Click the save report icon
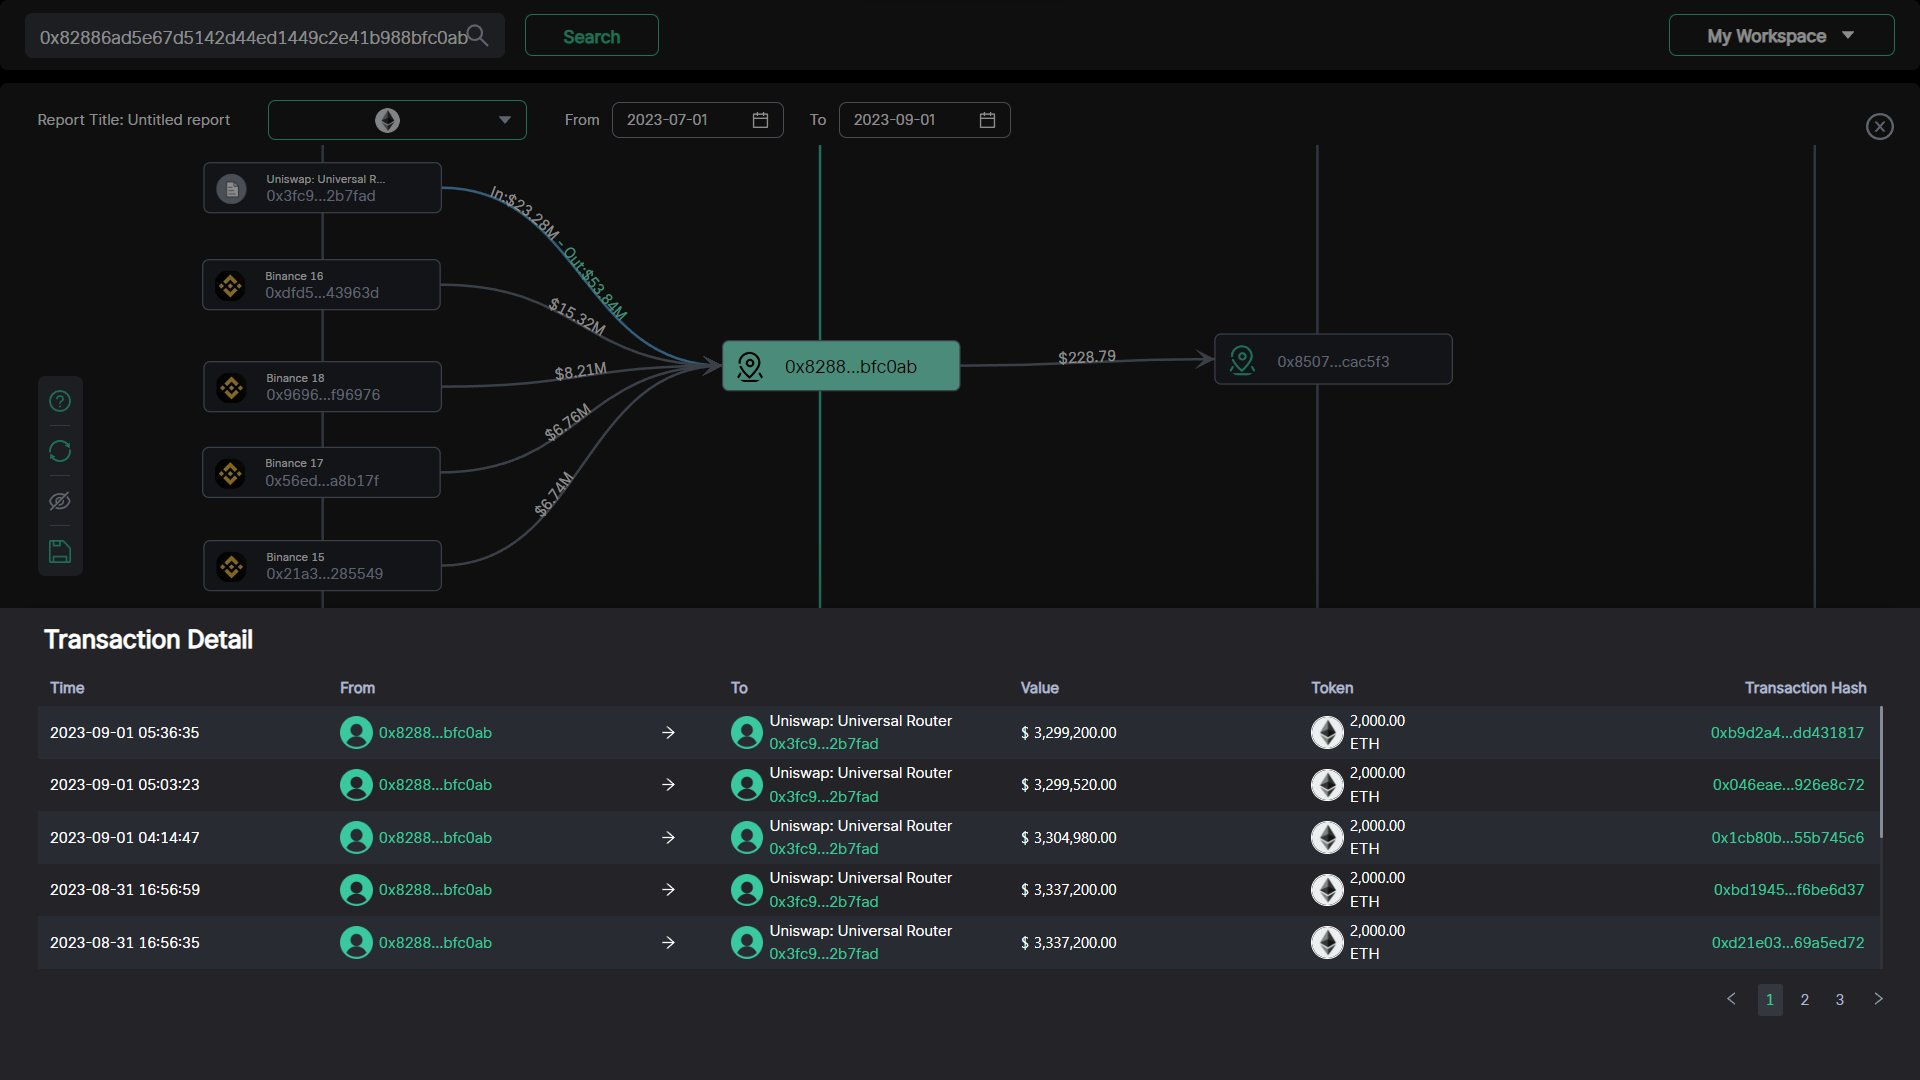The image size is (1920, 1080). [x=60, y=551]
